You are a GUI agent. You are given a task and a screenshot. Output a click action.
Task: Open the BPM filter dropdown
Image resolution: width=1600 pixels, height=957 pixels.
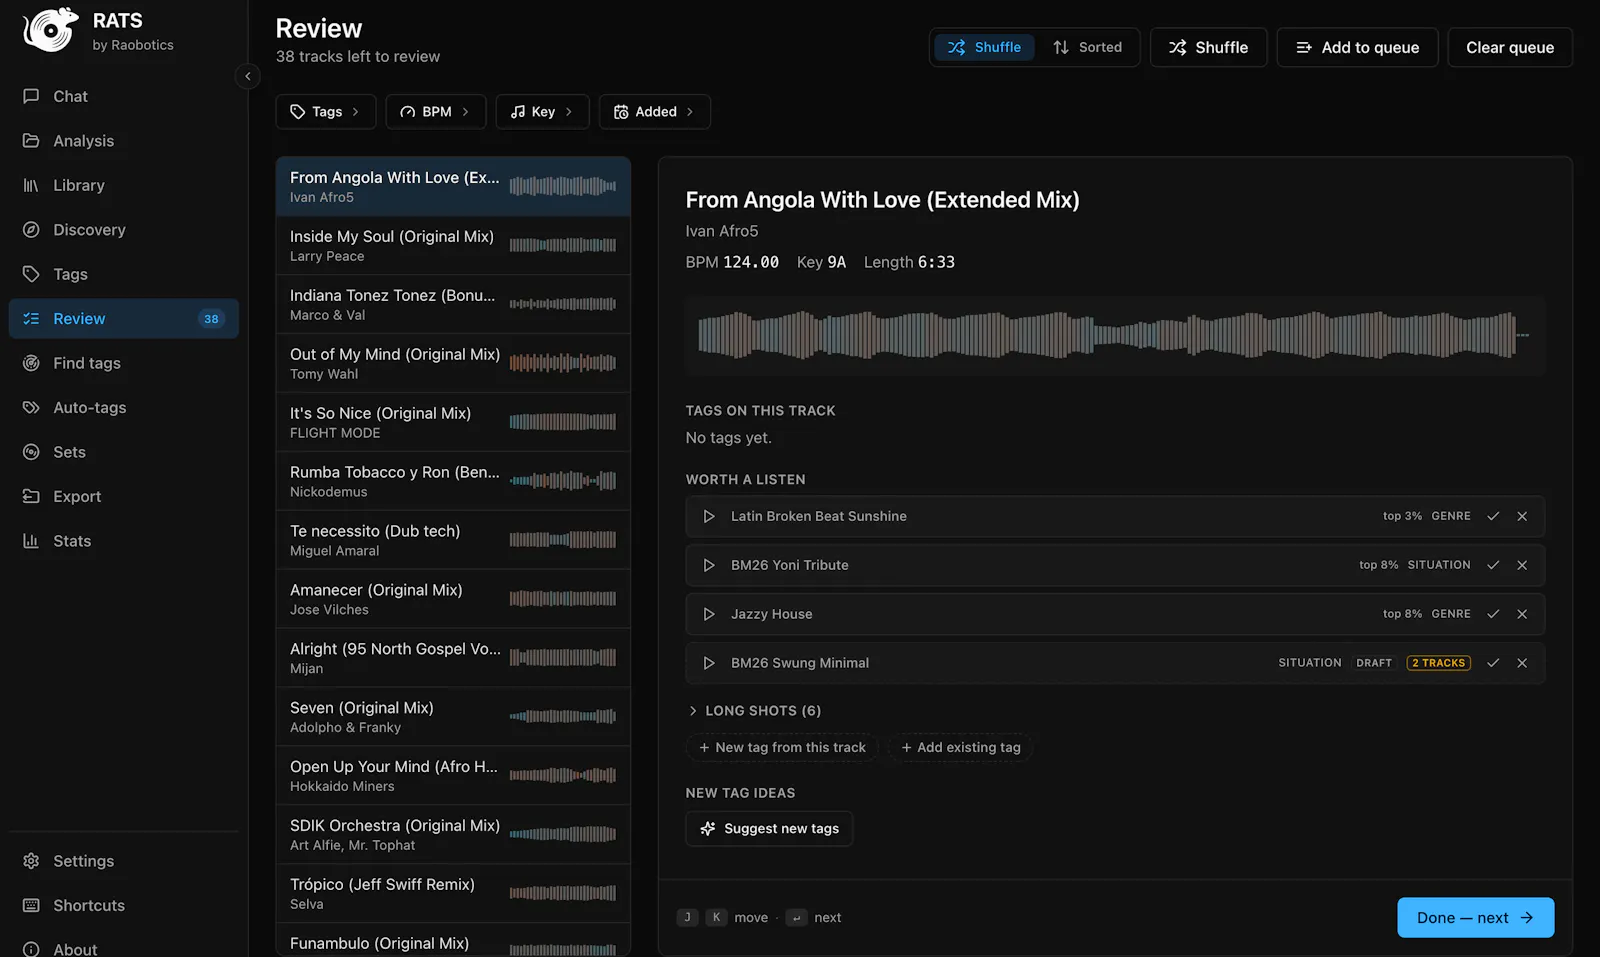click(x=436, y=112)
